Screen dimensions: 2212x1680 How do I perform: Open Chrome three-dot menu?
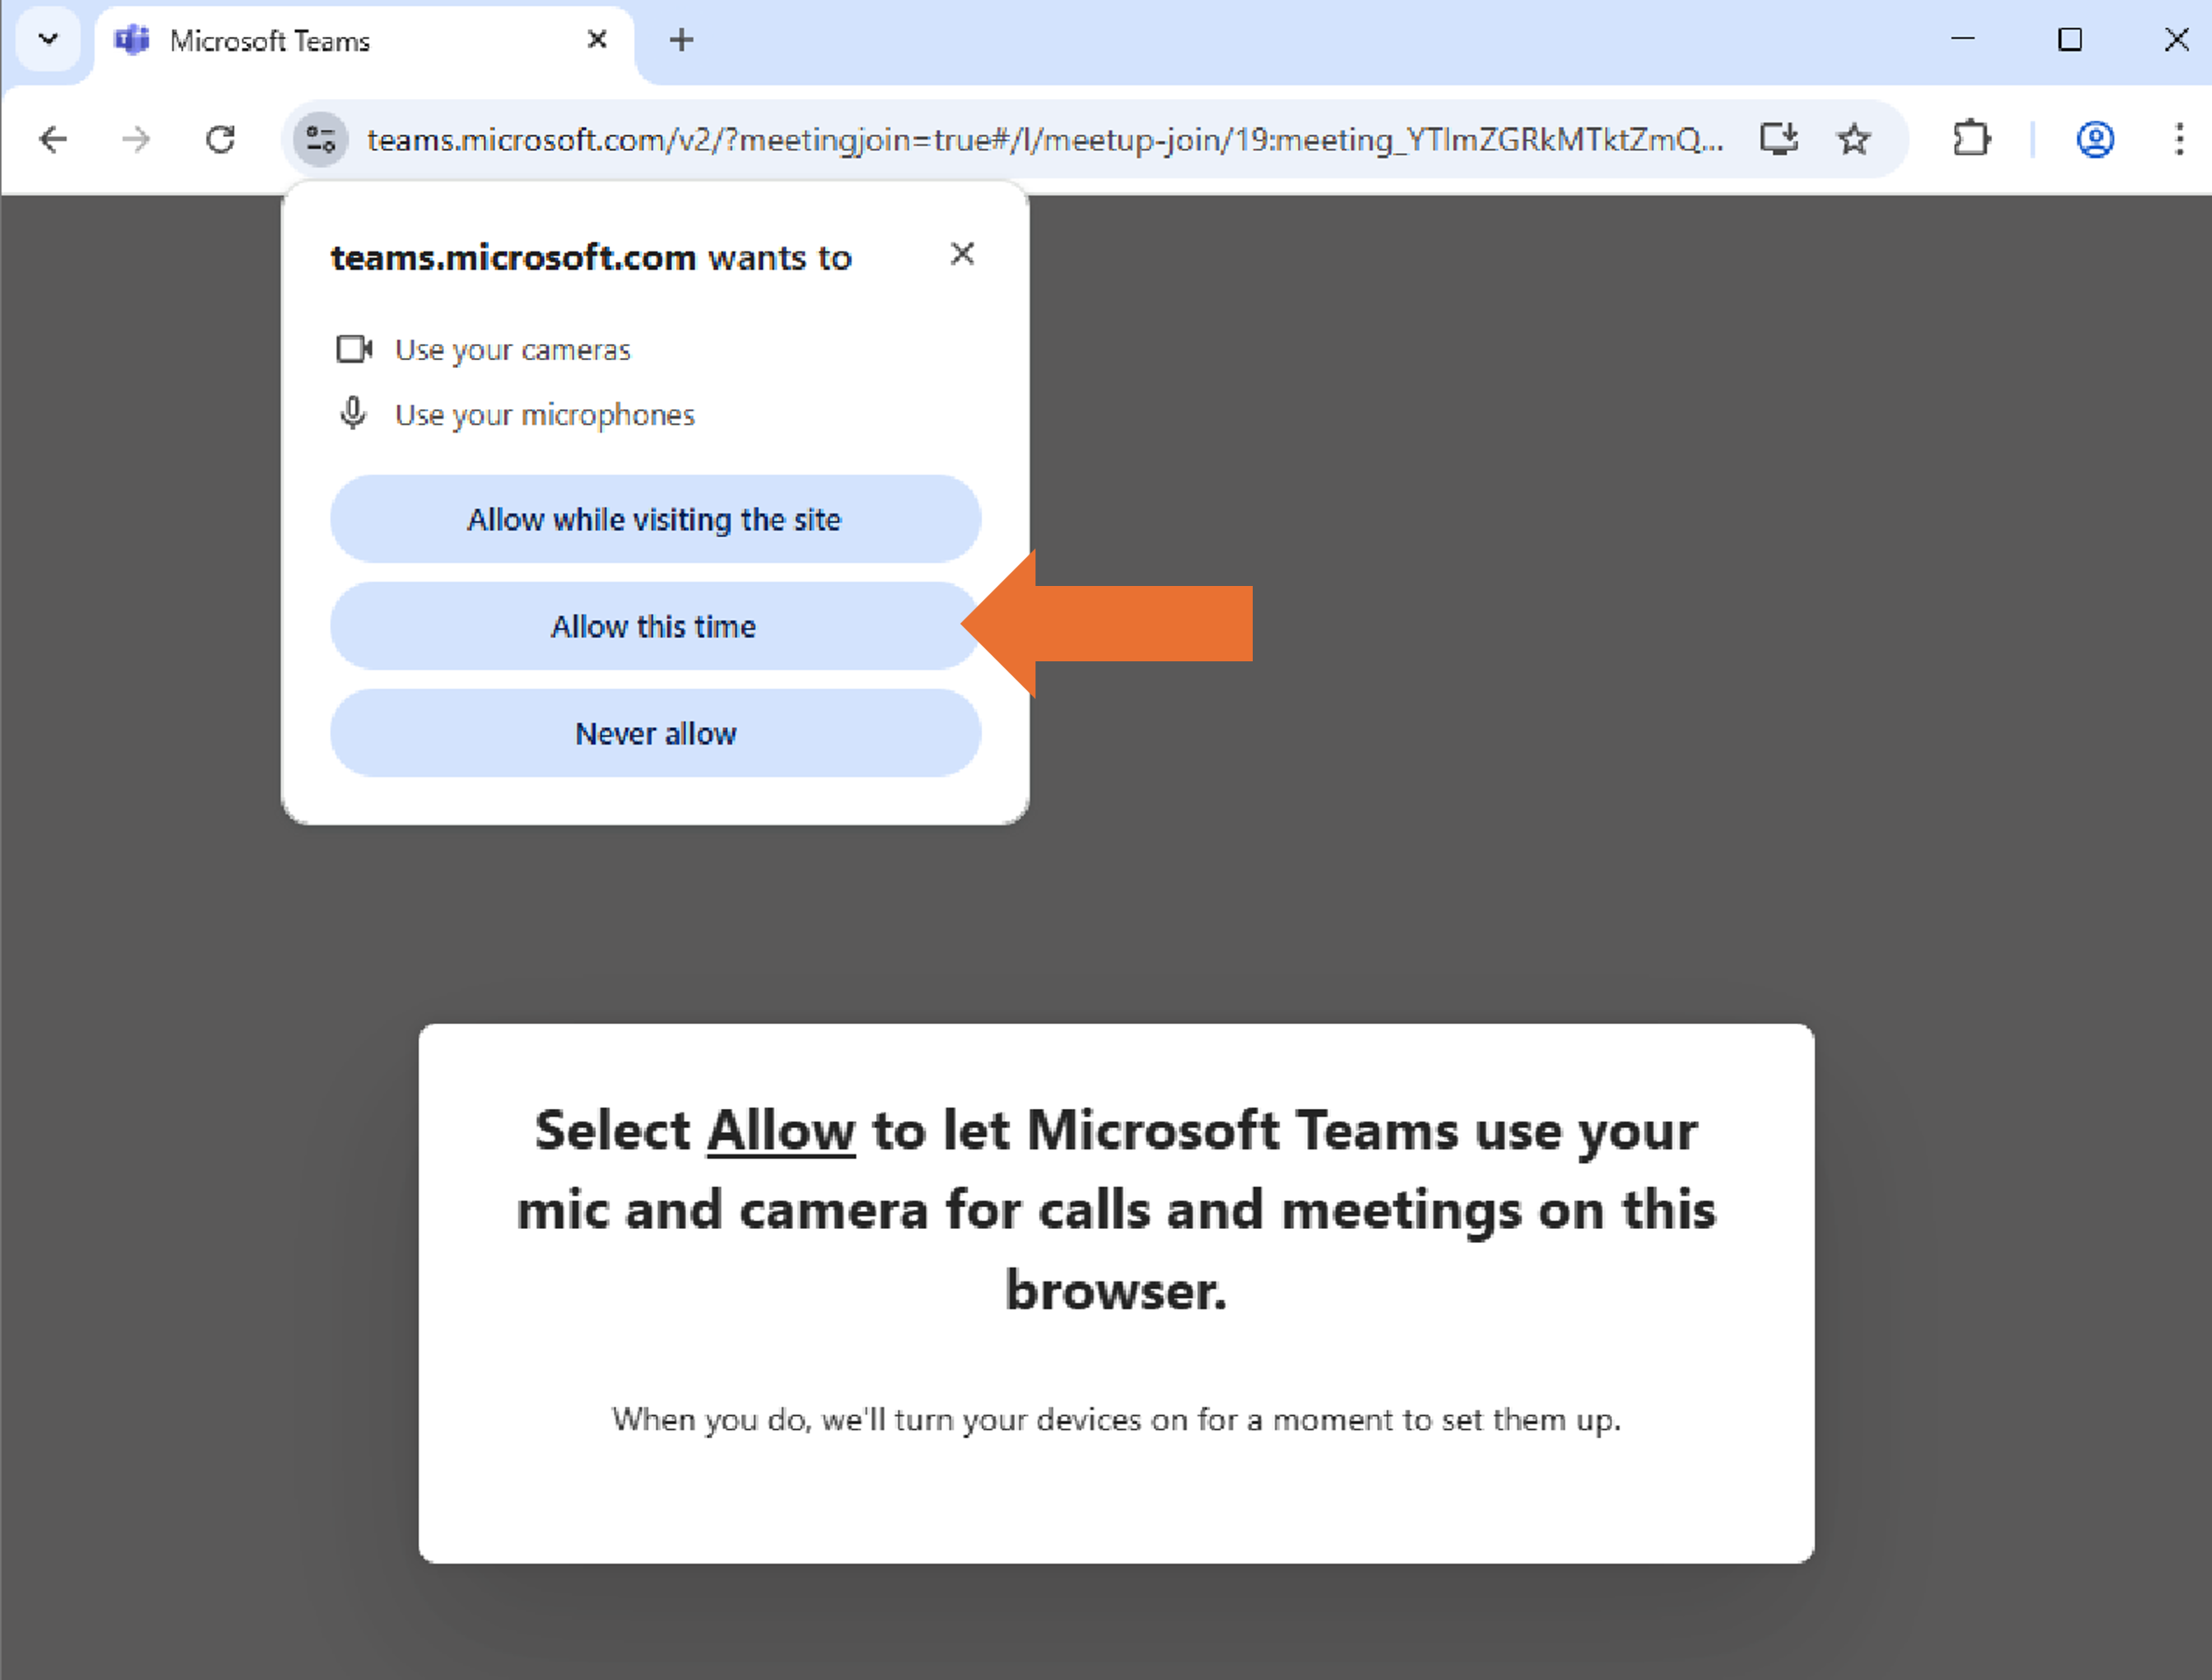[2179, 139]
